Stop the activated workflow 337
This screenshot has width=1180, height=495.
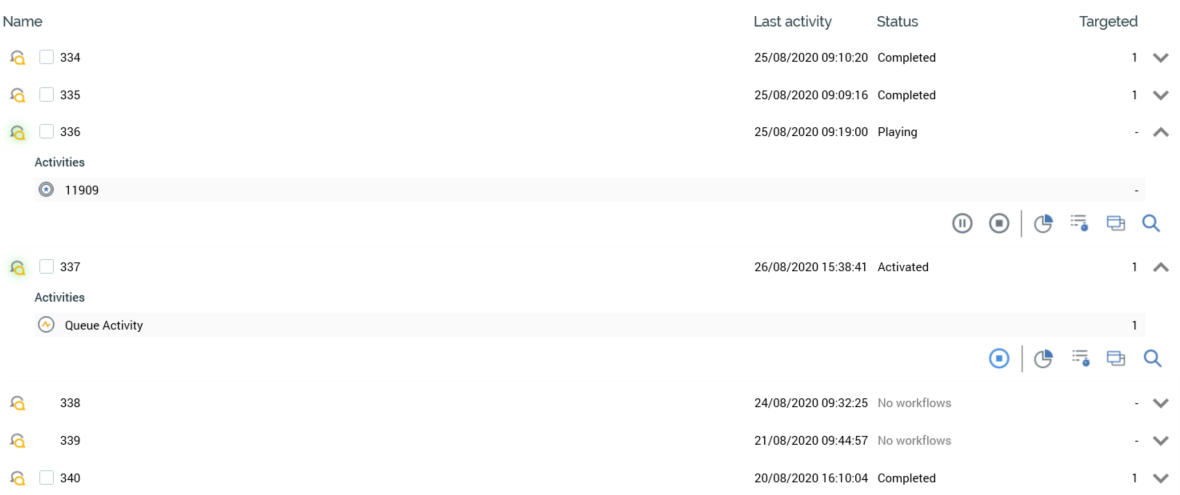pos(999,359)
